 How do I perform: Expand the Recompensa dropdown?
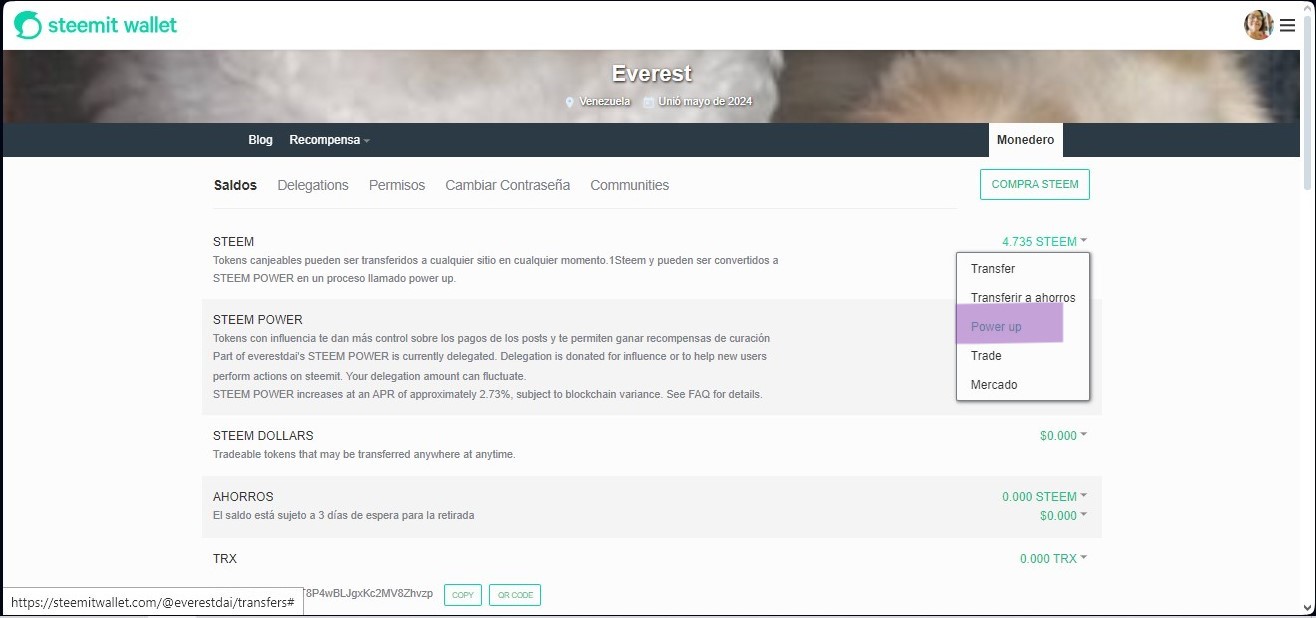click(330, 140)
